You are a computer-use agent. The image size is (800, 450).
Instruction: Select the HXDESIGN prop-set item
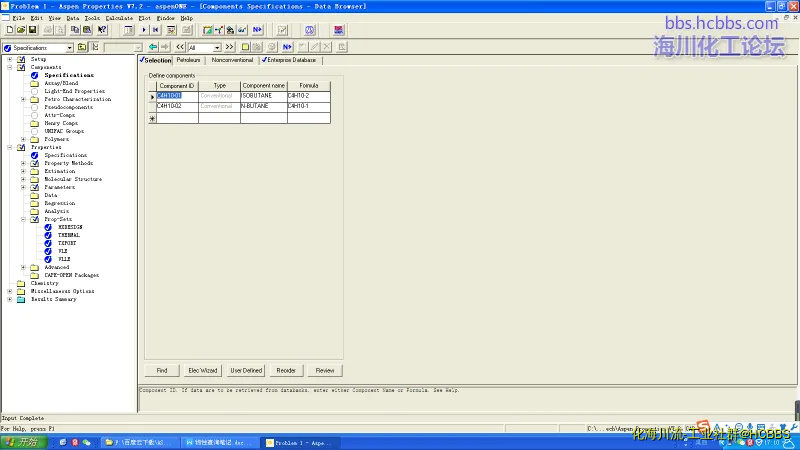[x=70, y=228]
